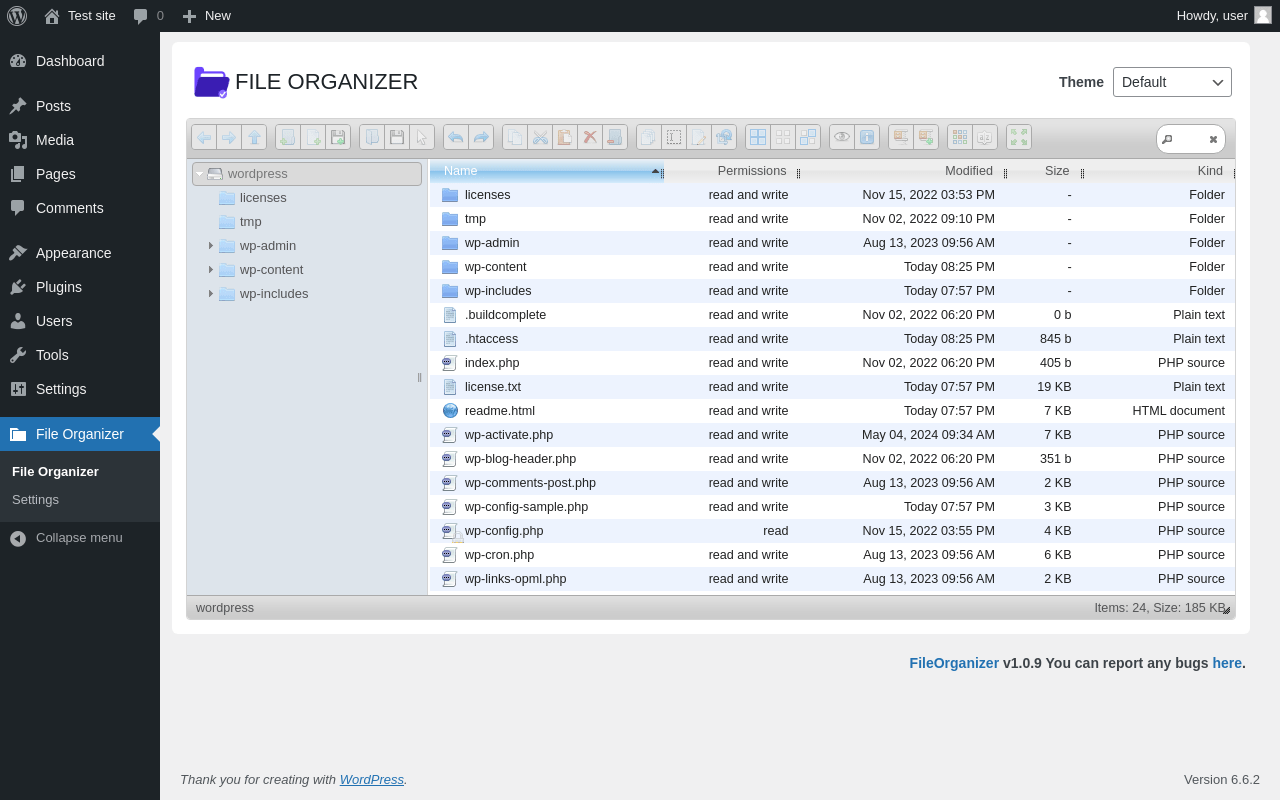Click the New Folder toolbar icon

(288, 137)
